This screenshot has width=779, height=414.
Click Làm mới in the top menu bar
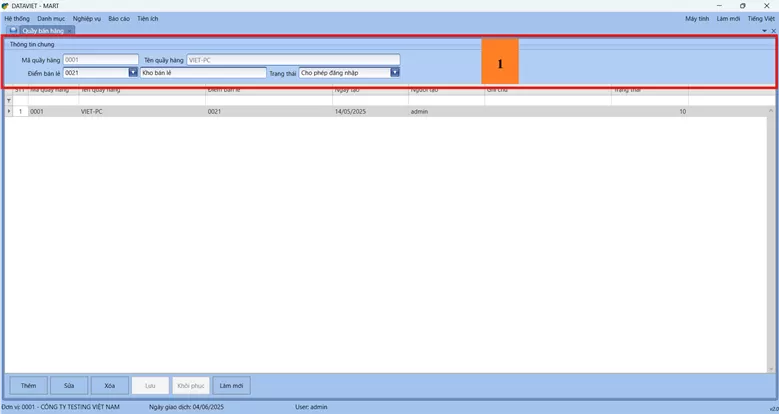click(728, 18)
